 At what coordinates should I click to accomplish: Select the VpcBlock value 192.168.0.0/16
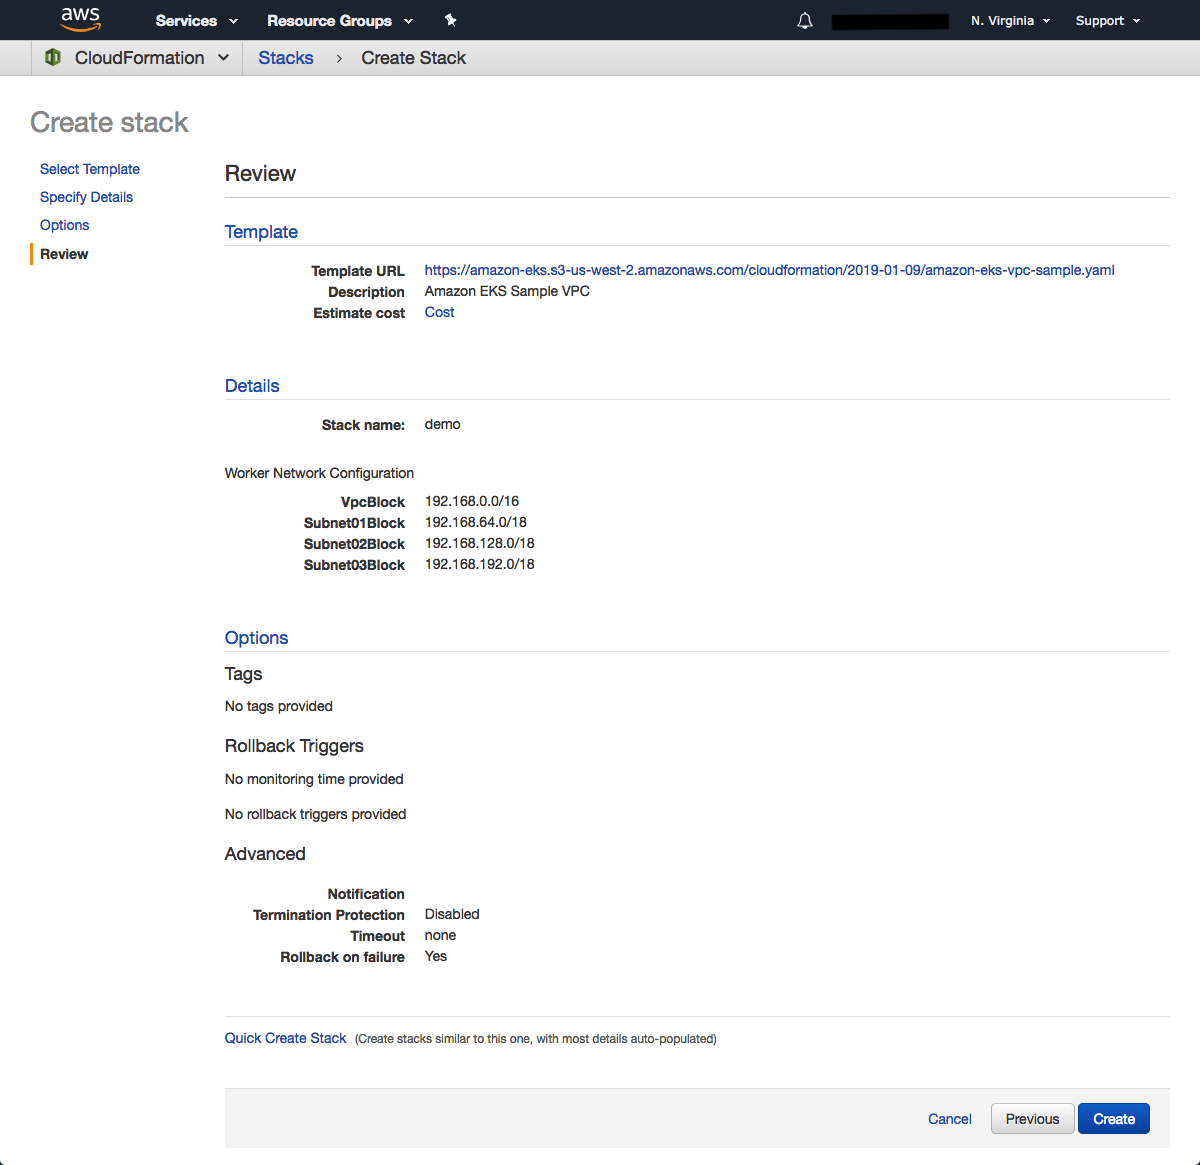click(x=472, y=501)
